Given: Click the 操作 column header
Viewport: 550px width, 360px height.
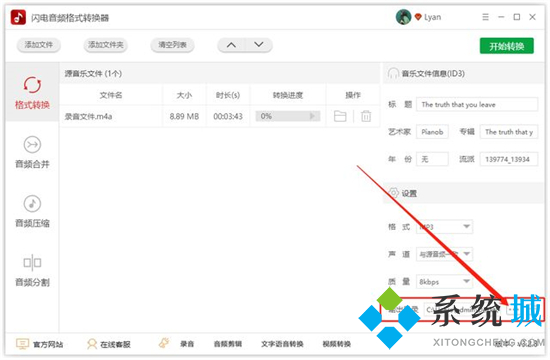Looking at the screenshot, I should tap(353, 95).
